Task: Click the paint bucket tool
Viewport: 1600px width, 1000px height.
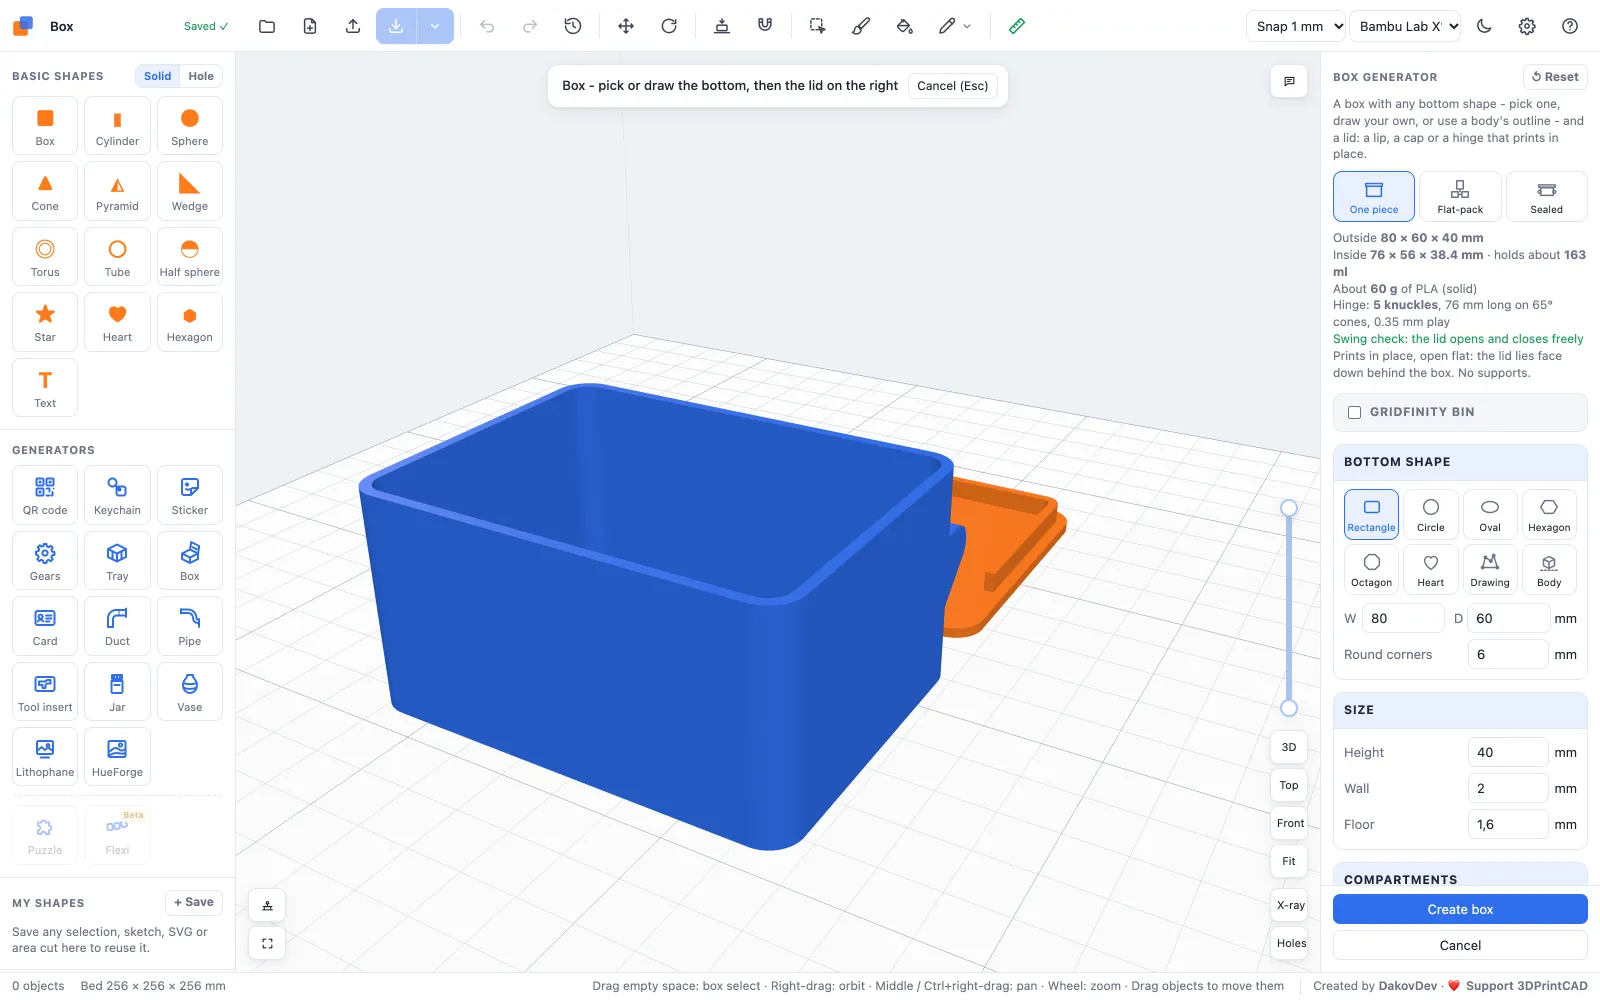Action: [x=905, y=26]
